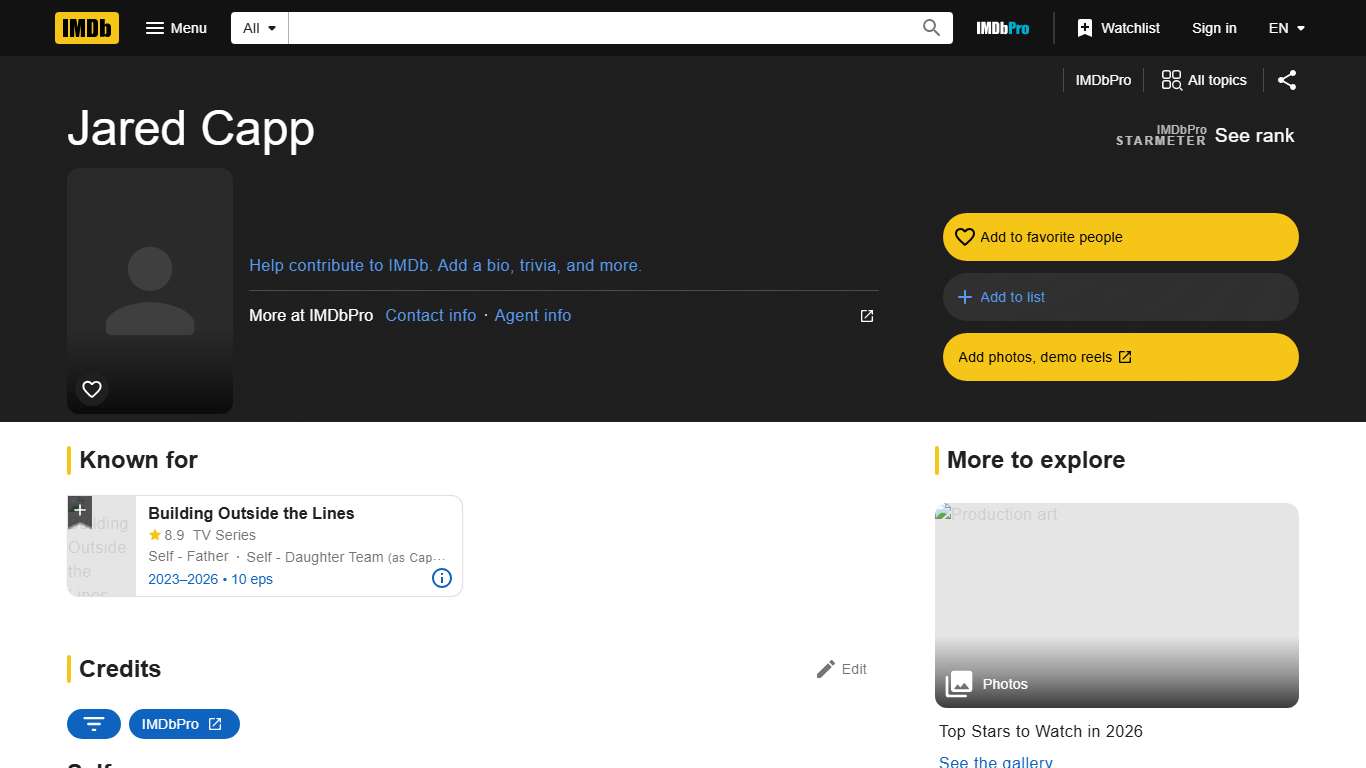
Task: Toggle the heart on Jared Capp's photo
Action: [x=91, y=389]
